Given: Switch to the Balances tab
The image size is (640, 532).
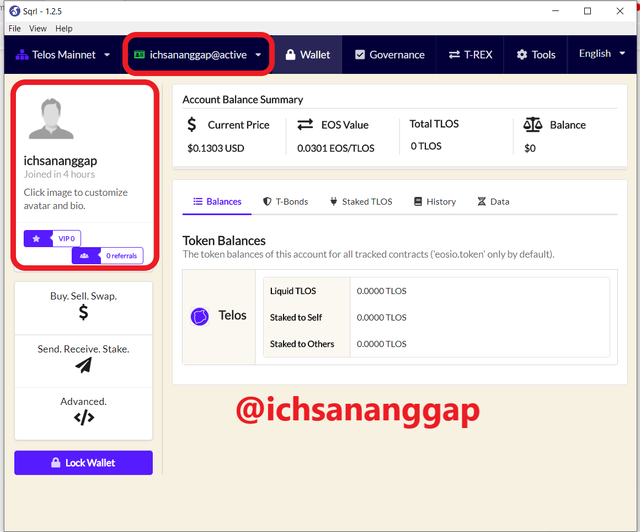Looking at the screenshot, I should click(x=217, y=202).
